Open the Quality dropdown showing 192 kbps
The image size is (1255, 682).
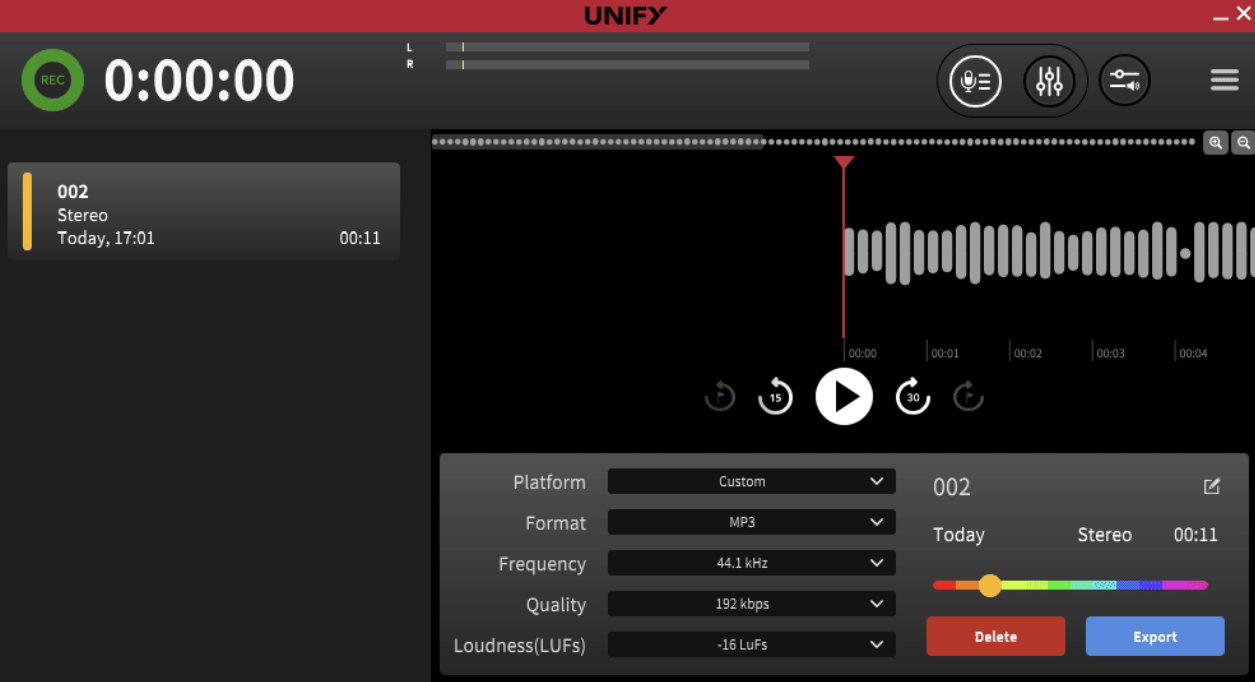pyautogui.click(x=750, y=604)
